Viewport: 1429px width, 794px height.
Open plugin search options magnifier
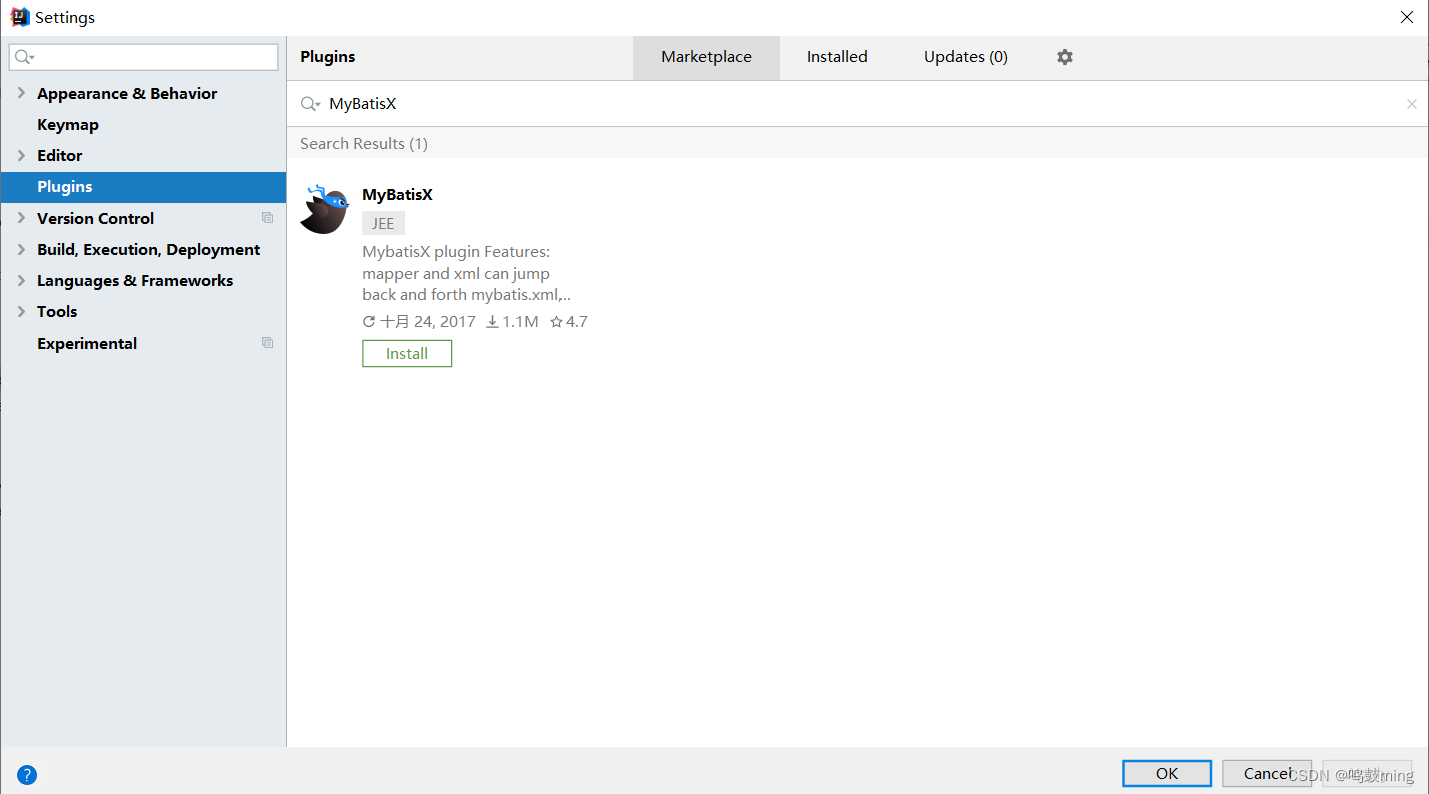pos(311,104)
